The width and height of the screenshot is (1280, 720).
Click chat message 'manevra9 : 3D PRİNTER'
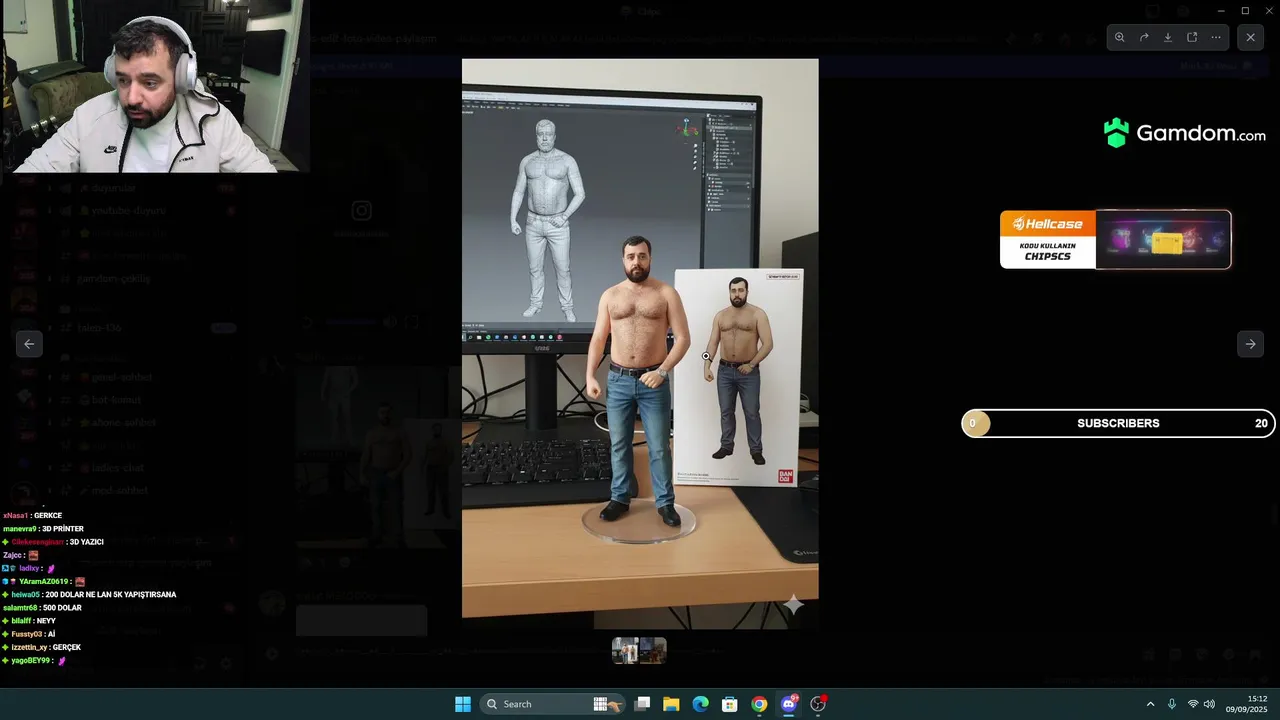43,529
